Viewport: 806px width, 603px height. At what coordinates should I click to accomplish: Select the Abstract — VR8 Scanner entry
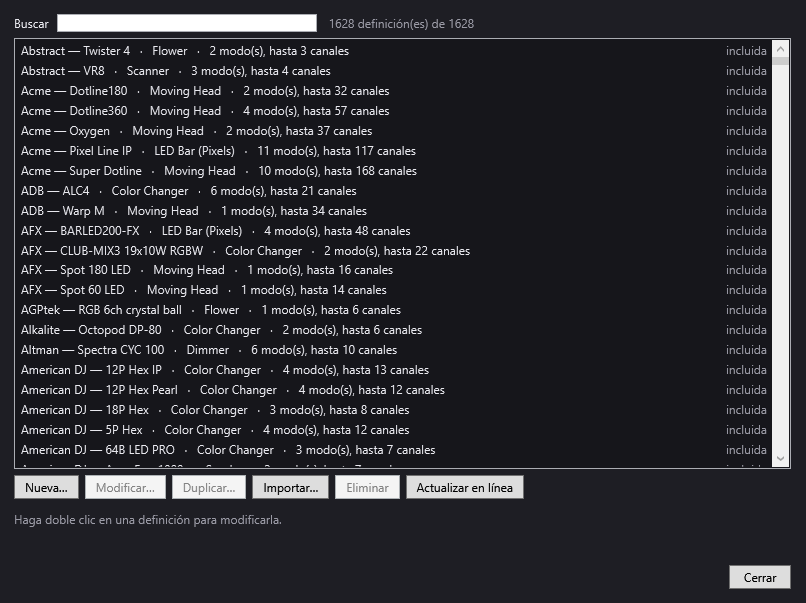coord(393,71)
